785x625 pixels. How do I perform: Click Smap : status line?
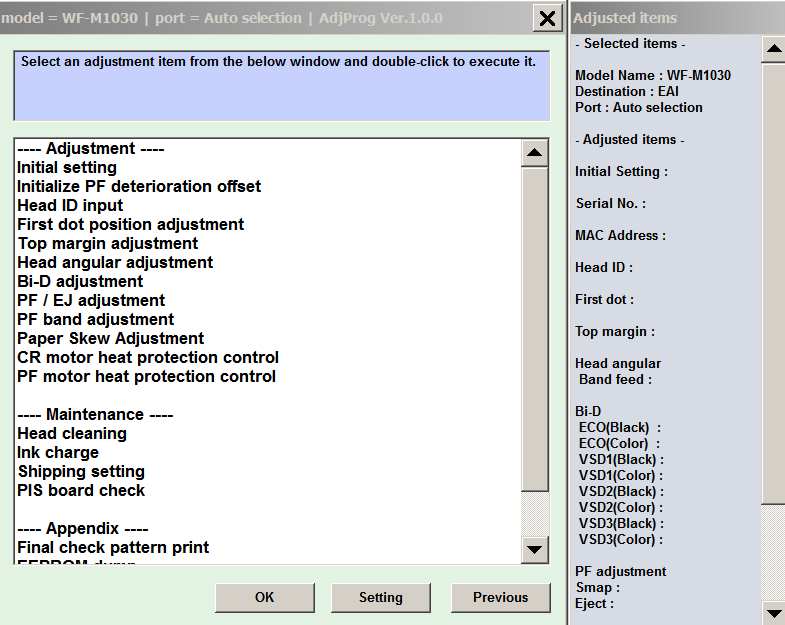pyautogui.click(x=598, y=588)
